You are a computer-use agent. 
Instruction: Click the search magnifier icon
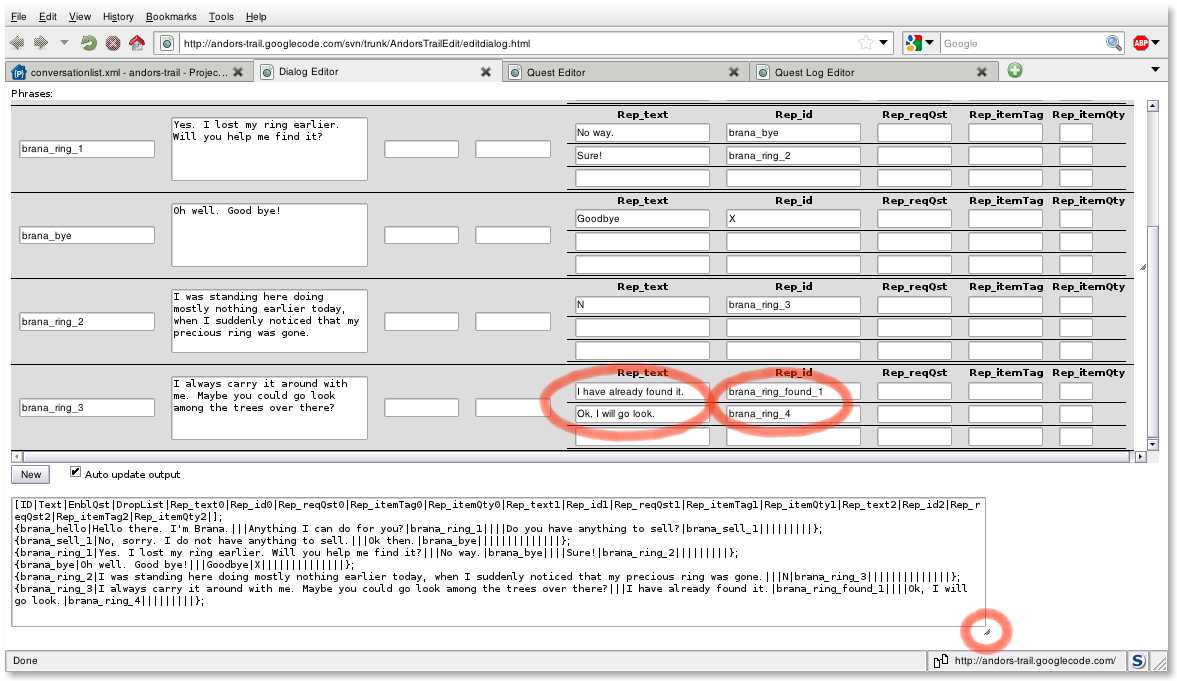(x=1113, y=43)
